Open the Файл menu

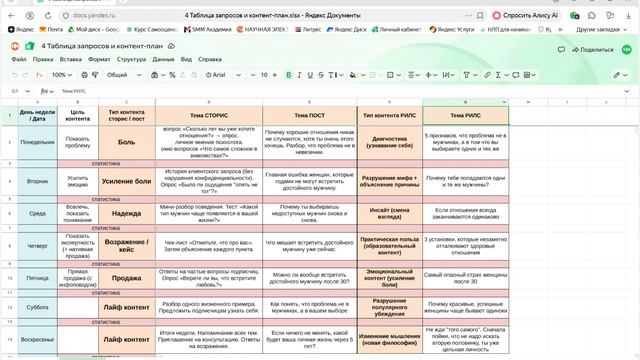19,60
